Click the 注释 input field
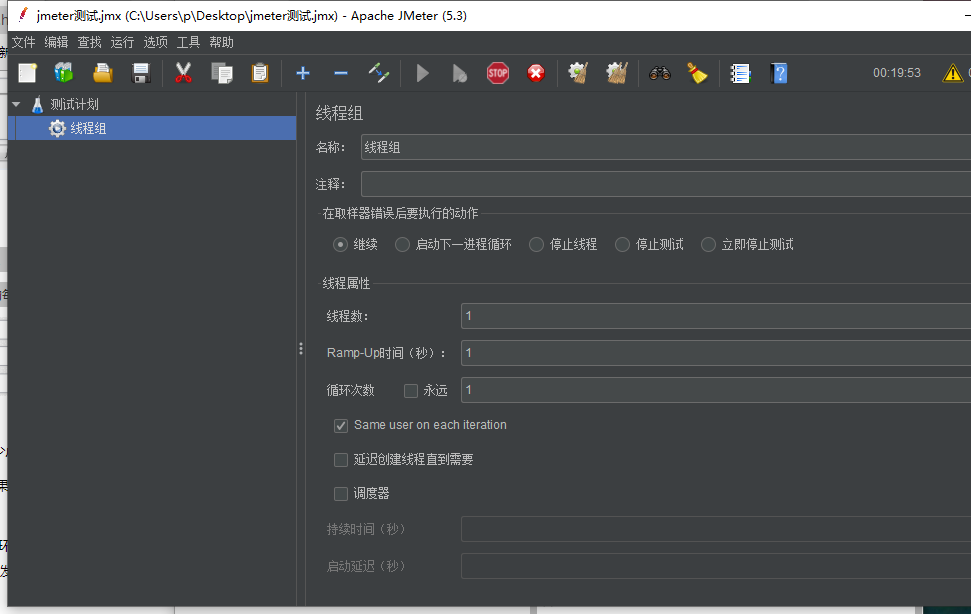Viewport: 971px width, 614px height. [x=666, y=184]
